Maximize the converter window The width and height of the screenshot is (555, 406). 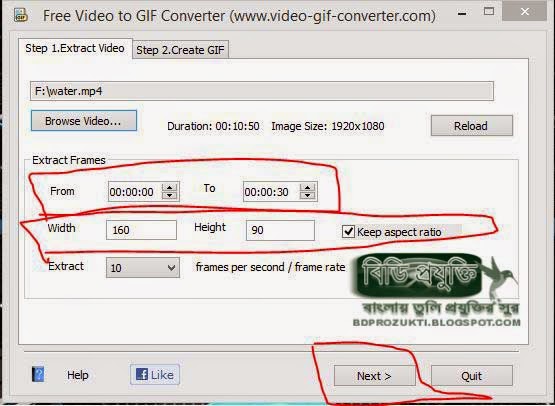click(489, 11)
